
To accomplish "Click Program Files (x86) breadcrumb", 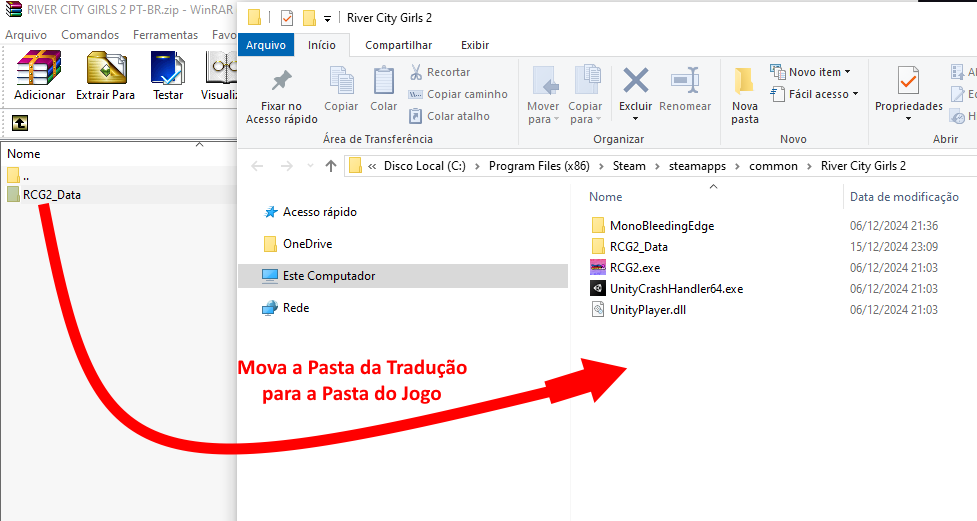I will coord(539,166).
